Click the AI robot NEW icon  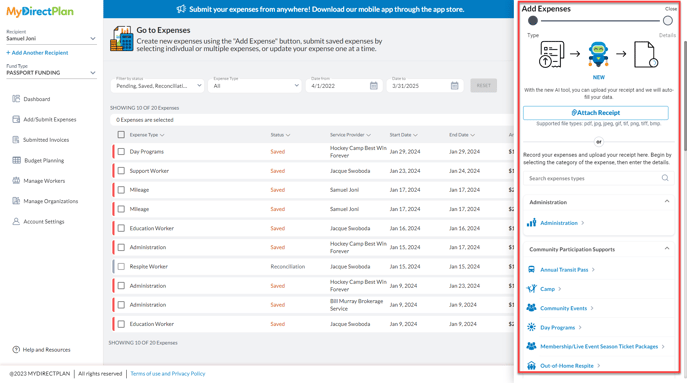598,54
